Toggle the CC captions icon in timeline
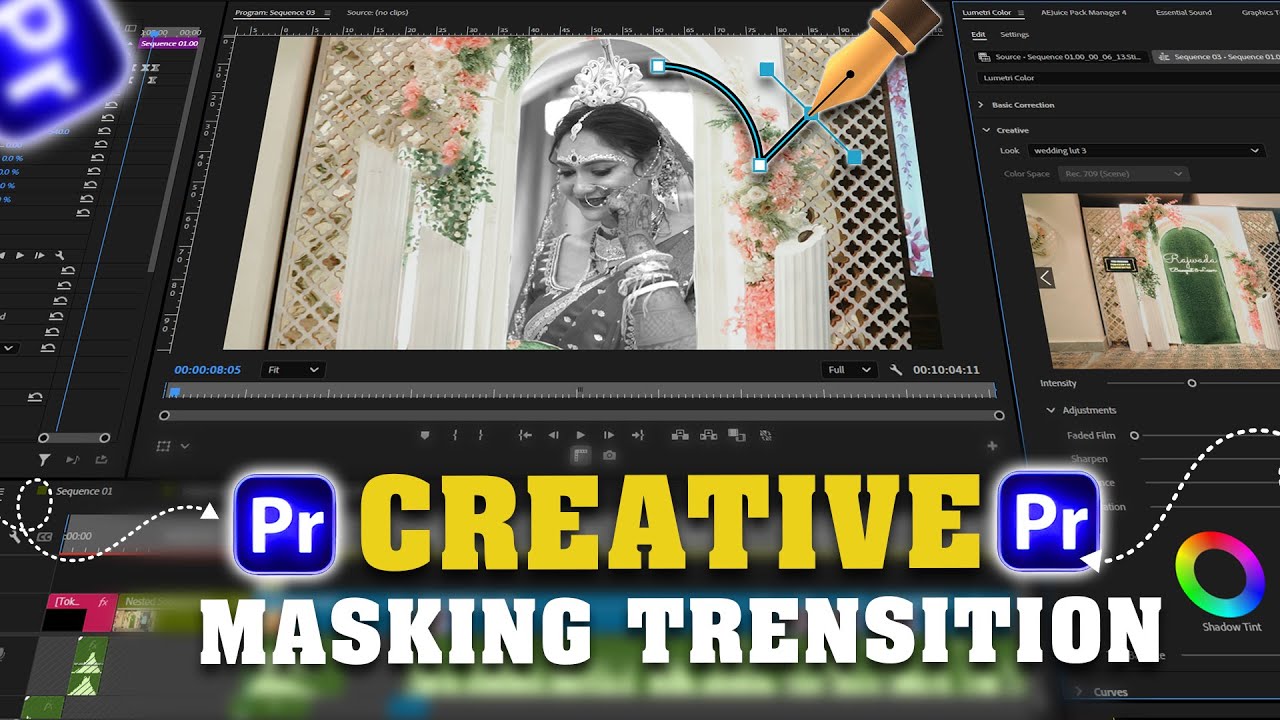1280x720 pixels. pos(44,537)
